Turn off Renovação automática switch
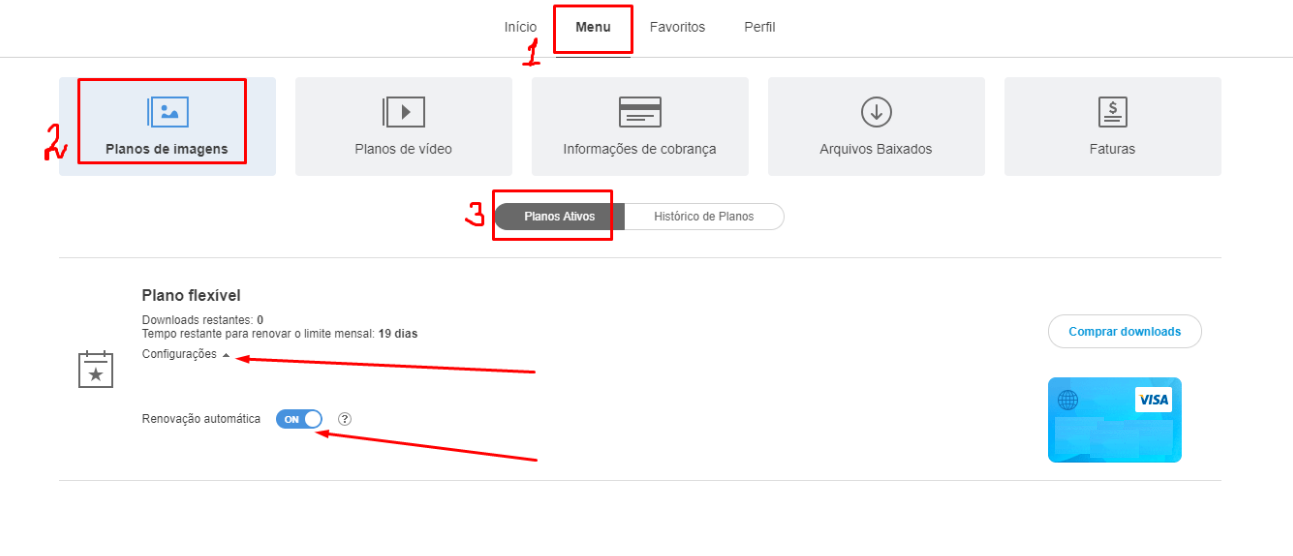This screenshot has width=1293, height=556. 299,419
